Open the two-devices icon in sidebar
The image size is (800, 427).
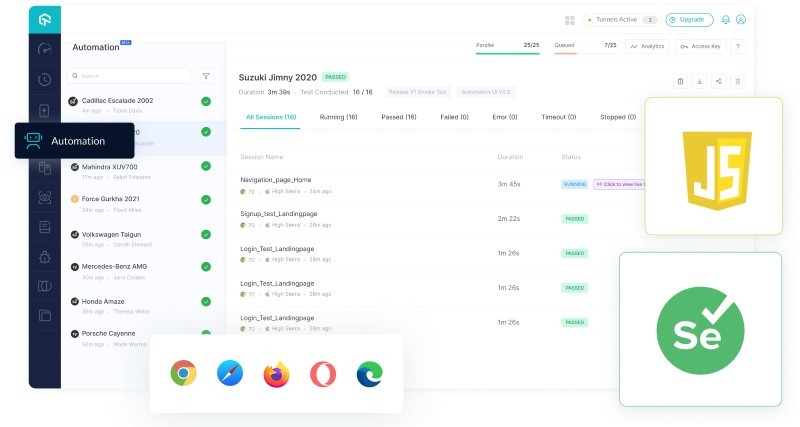(45, 168)
